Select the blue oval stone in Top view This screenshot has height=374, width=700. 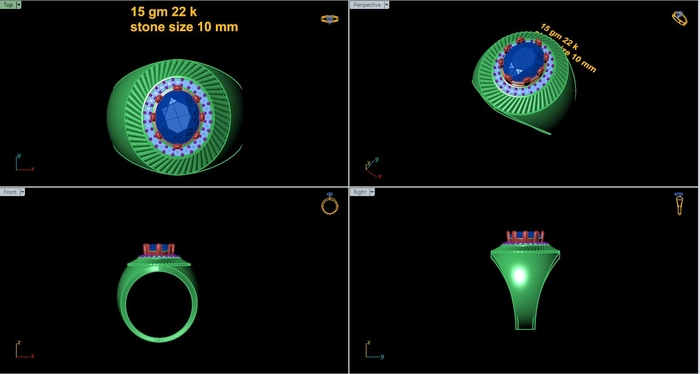(x=178, y=117)
